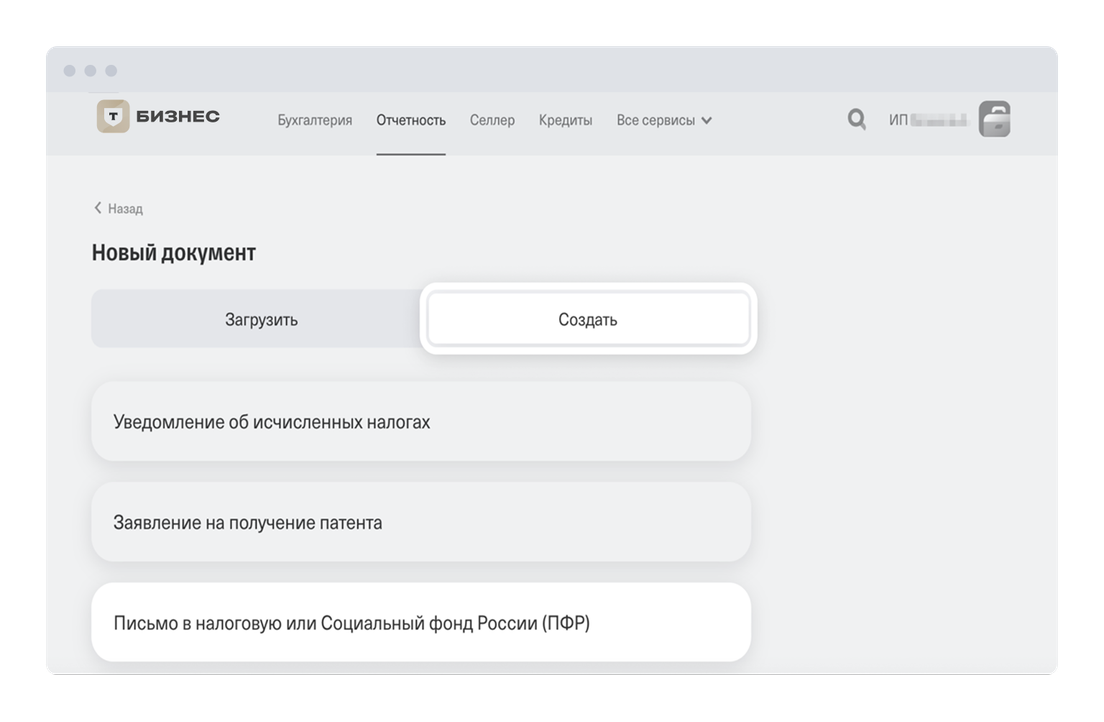Expand the Все сервисы menu label
Image resolution: width=1104 pixels, height=722 pixels.
[x=655, y=120]
